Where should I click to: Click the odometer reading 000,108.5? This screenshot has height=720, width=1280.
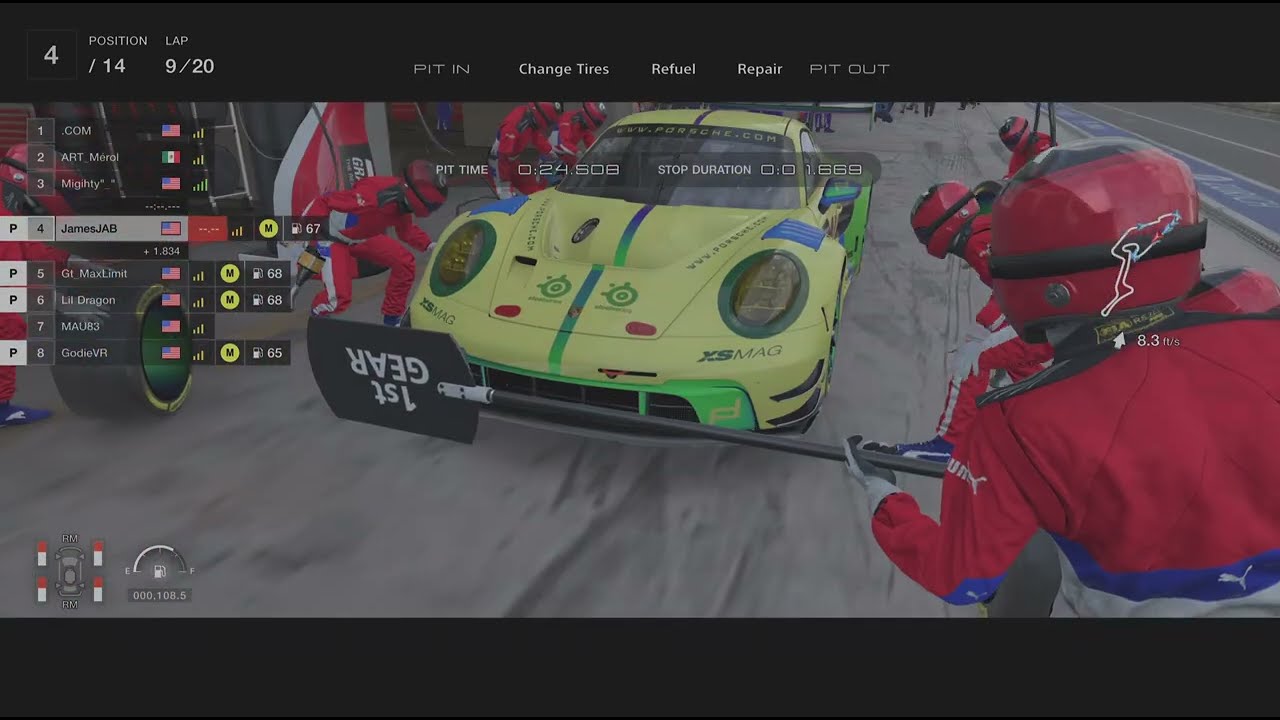point(160,595)
